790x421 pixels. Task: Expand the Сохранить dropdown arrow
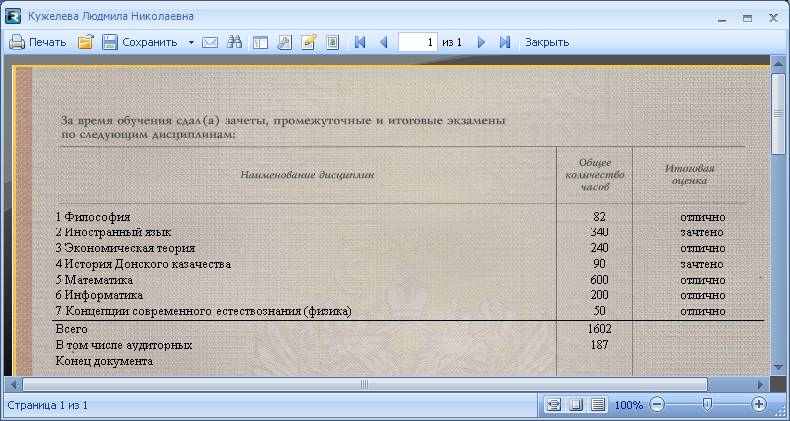pos(191,43)
